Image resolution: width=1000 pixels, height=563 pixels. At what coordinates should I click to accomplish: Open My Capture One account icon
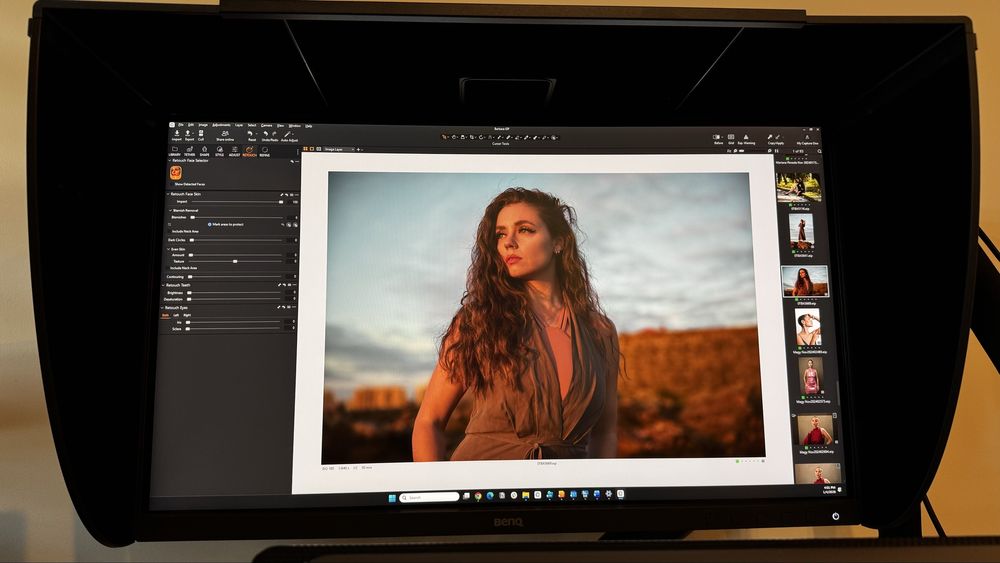point(807,137)
